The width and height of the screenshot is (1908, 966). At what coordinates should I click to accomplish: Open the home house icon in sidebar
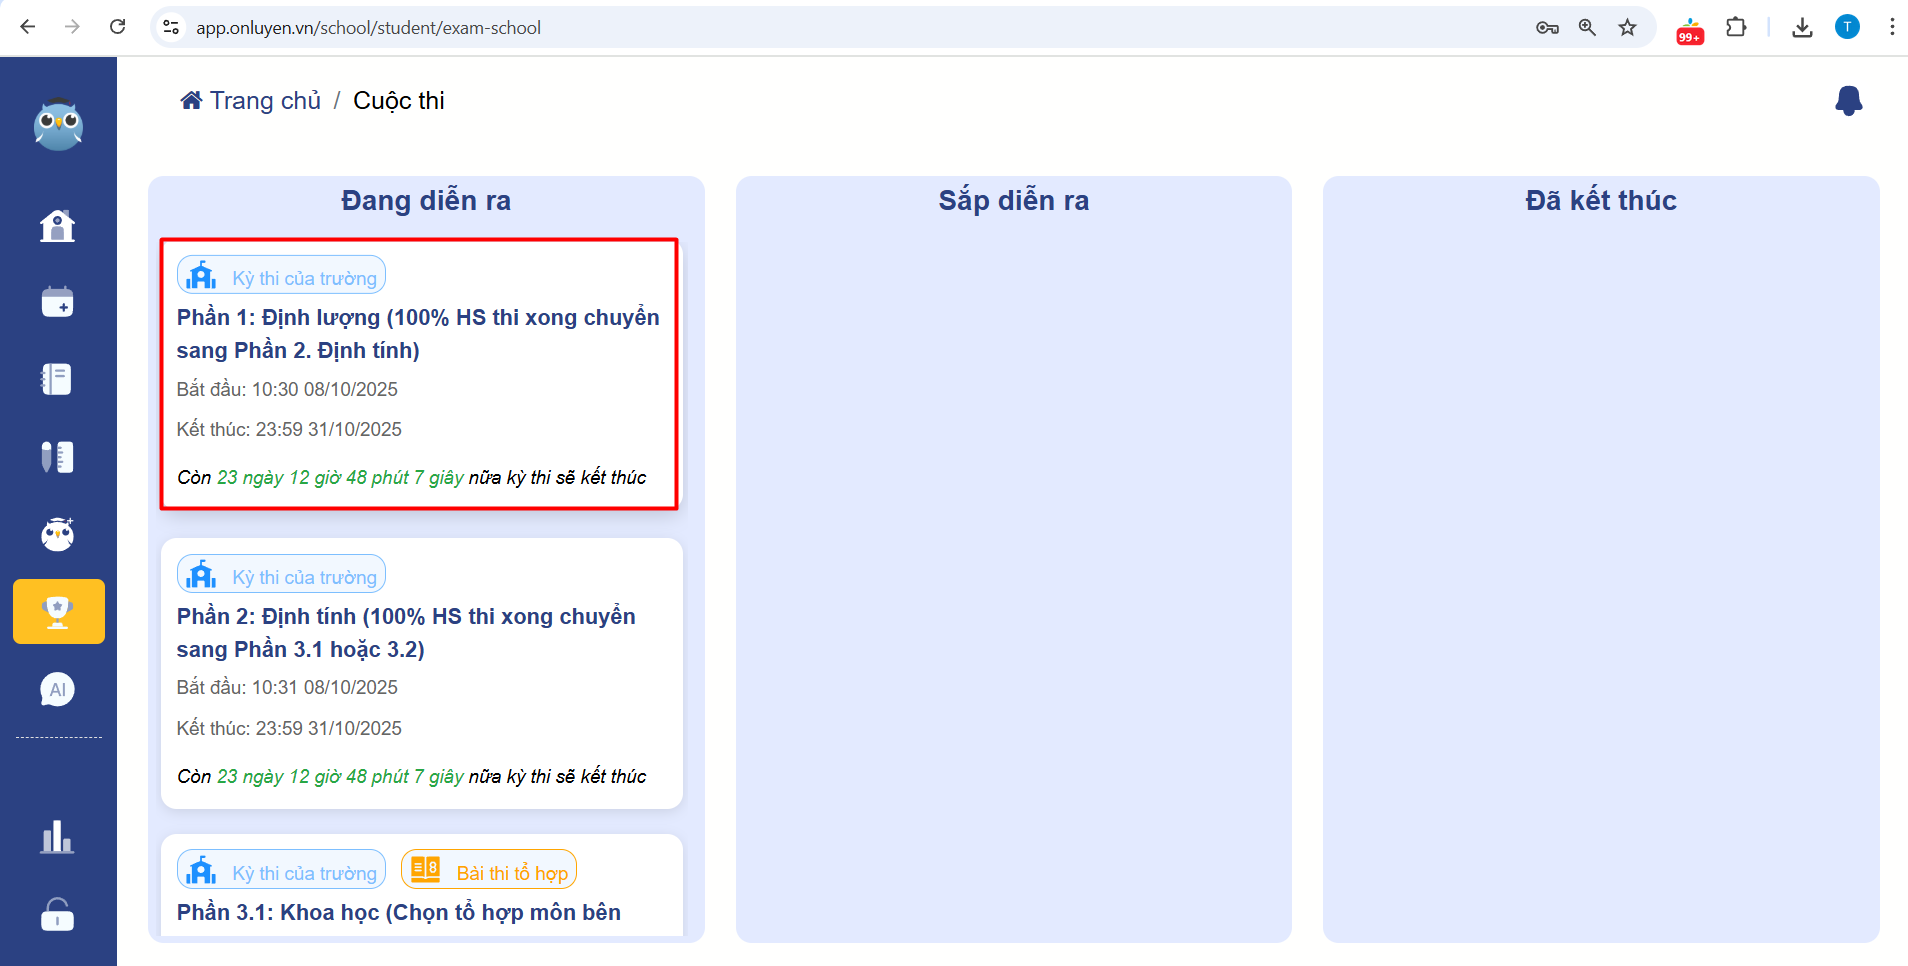(x=57, y=225)
